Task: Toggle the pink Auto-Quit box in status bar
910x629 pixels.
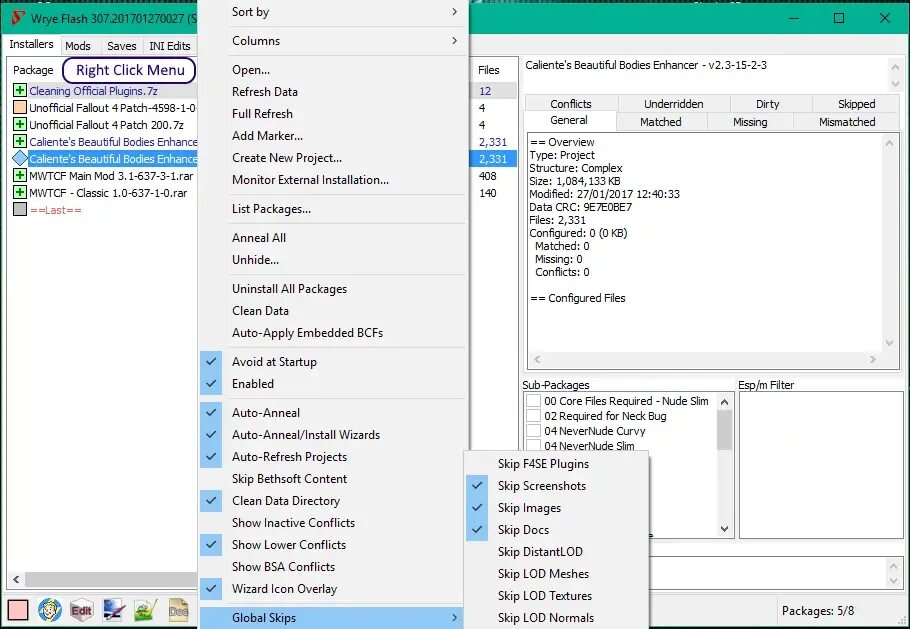Action: [x=18, y=610]
